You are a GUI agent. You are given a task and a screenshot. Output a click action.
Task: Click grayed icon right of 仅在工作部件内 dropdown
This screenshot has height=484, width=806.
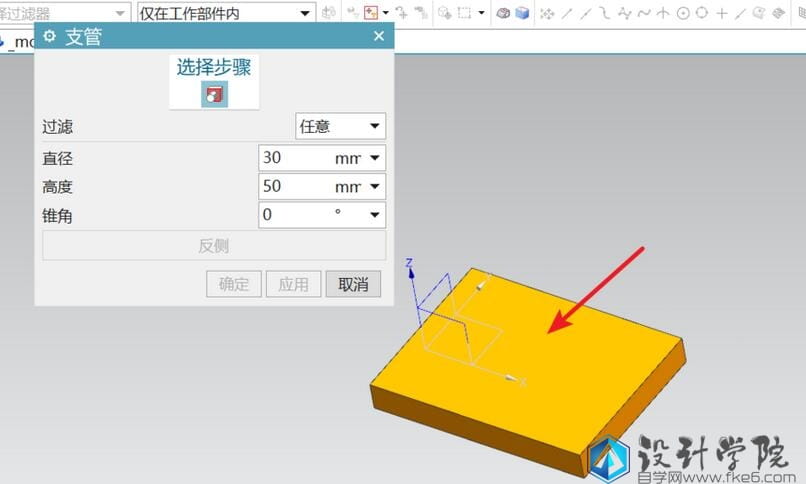click(328, 13)
